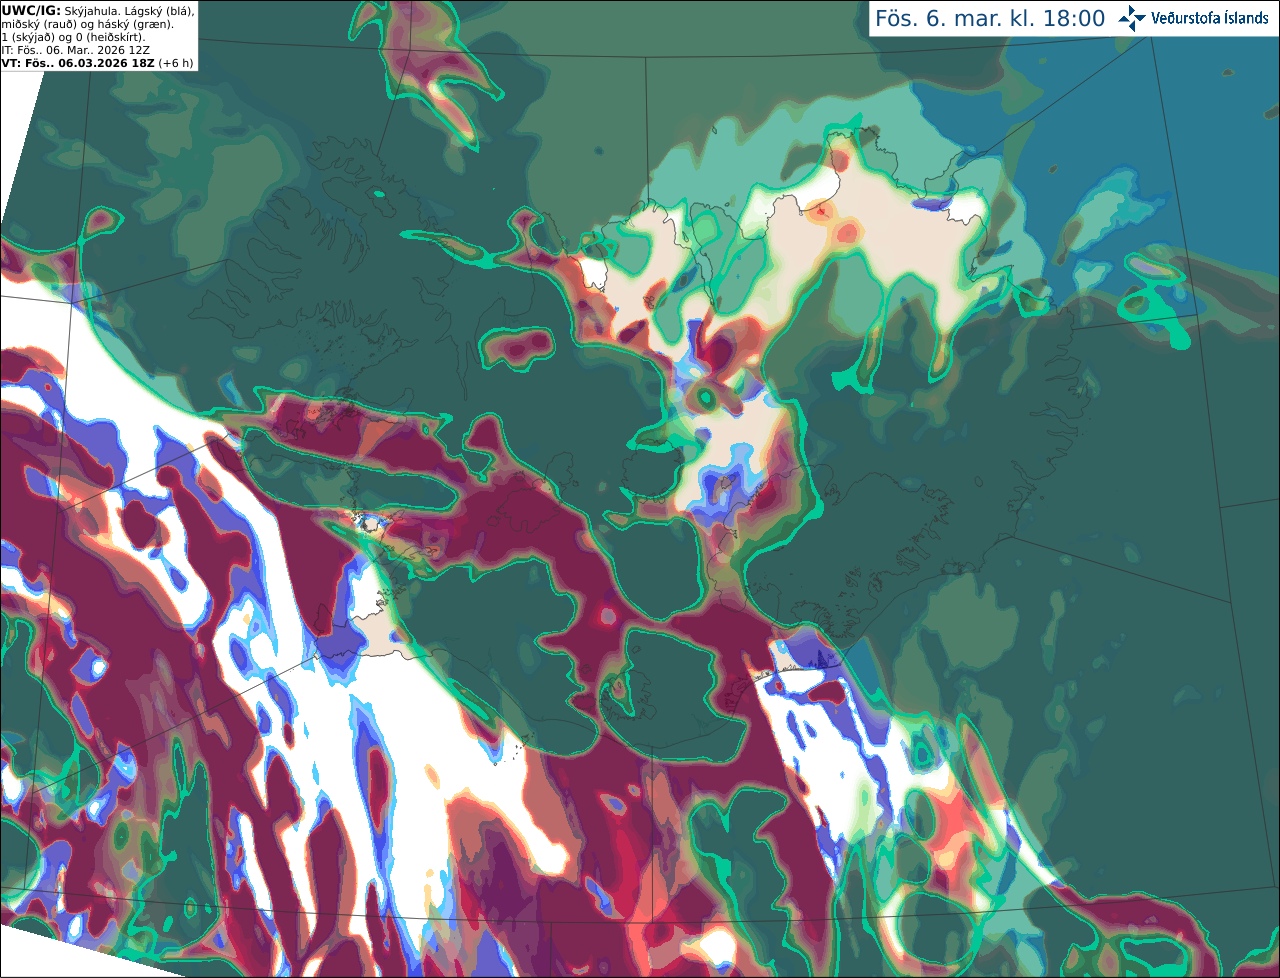The height and width of the screenshot is (978, 1280).
Task: Select the "Fös. 6. mar. kl. 18:00" timestamp
Action: click(990, 19)
